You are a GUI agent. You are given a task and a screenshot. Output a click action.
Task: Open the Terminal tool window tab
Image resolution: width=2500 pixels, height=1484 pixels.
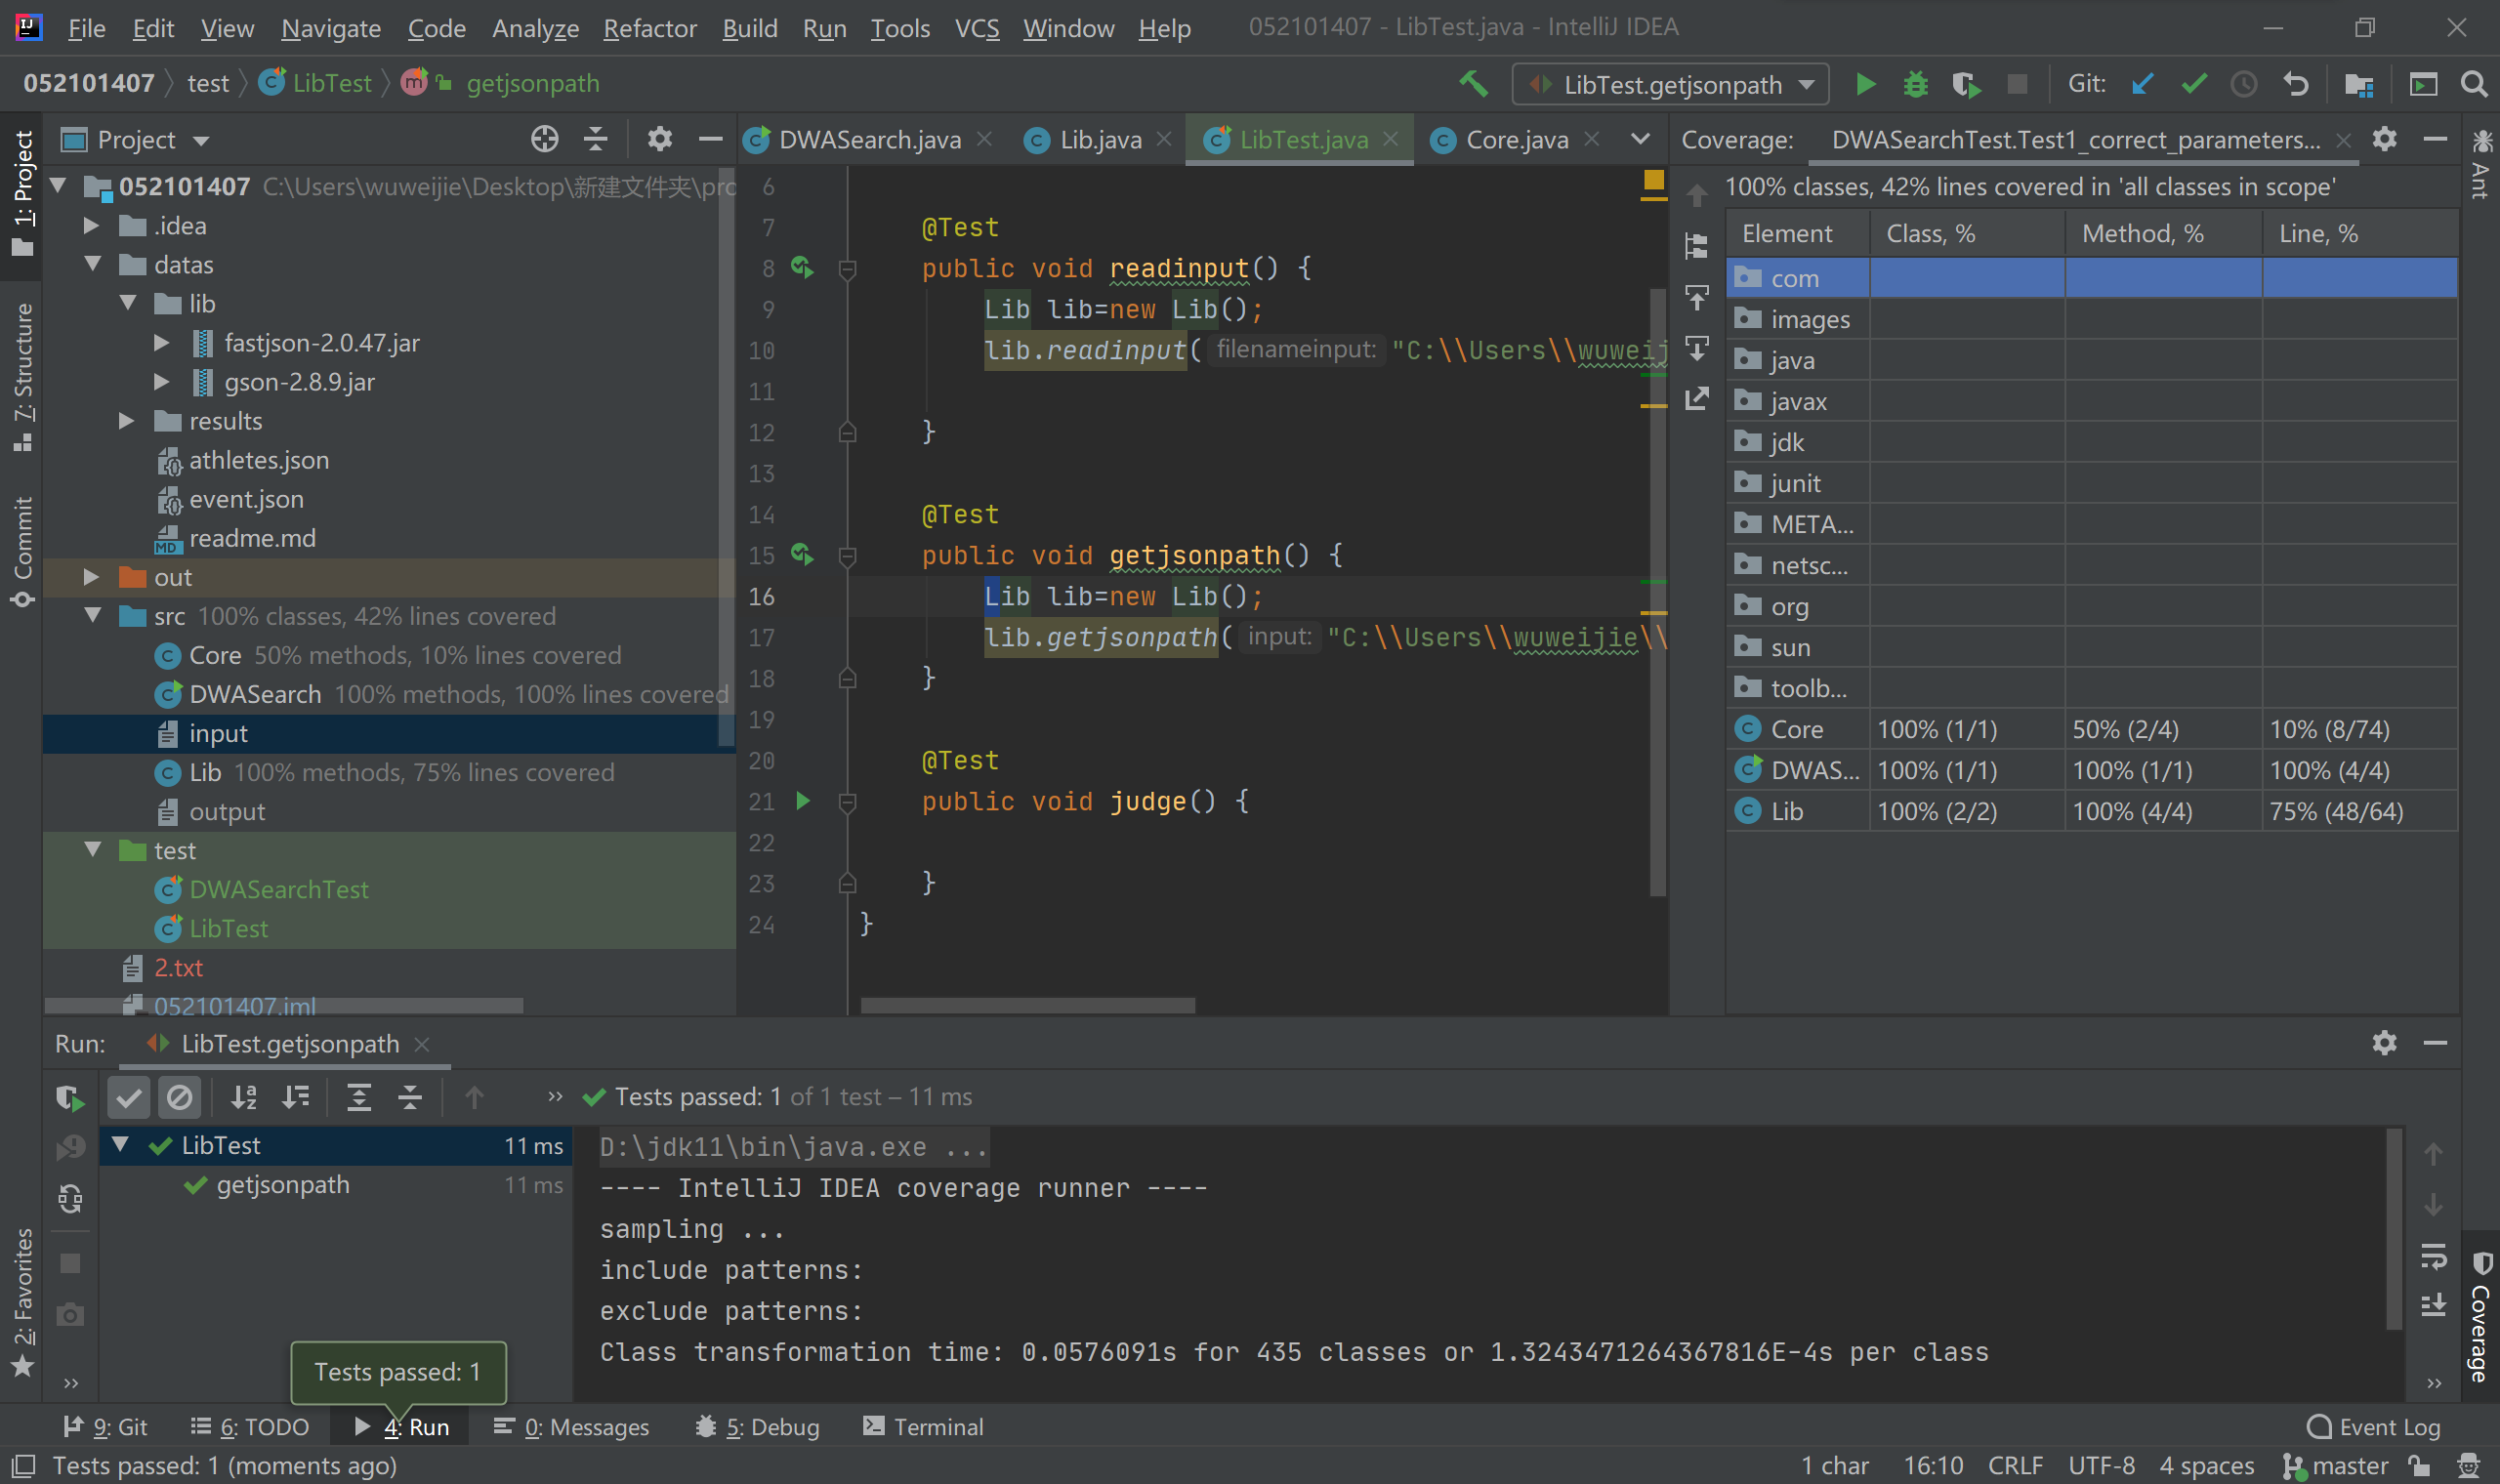pos(924,1427)
